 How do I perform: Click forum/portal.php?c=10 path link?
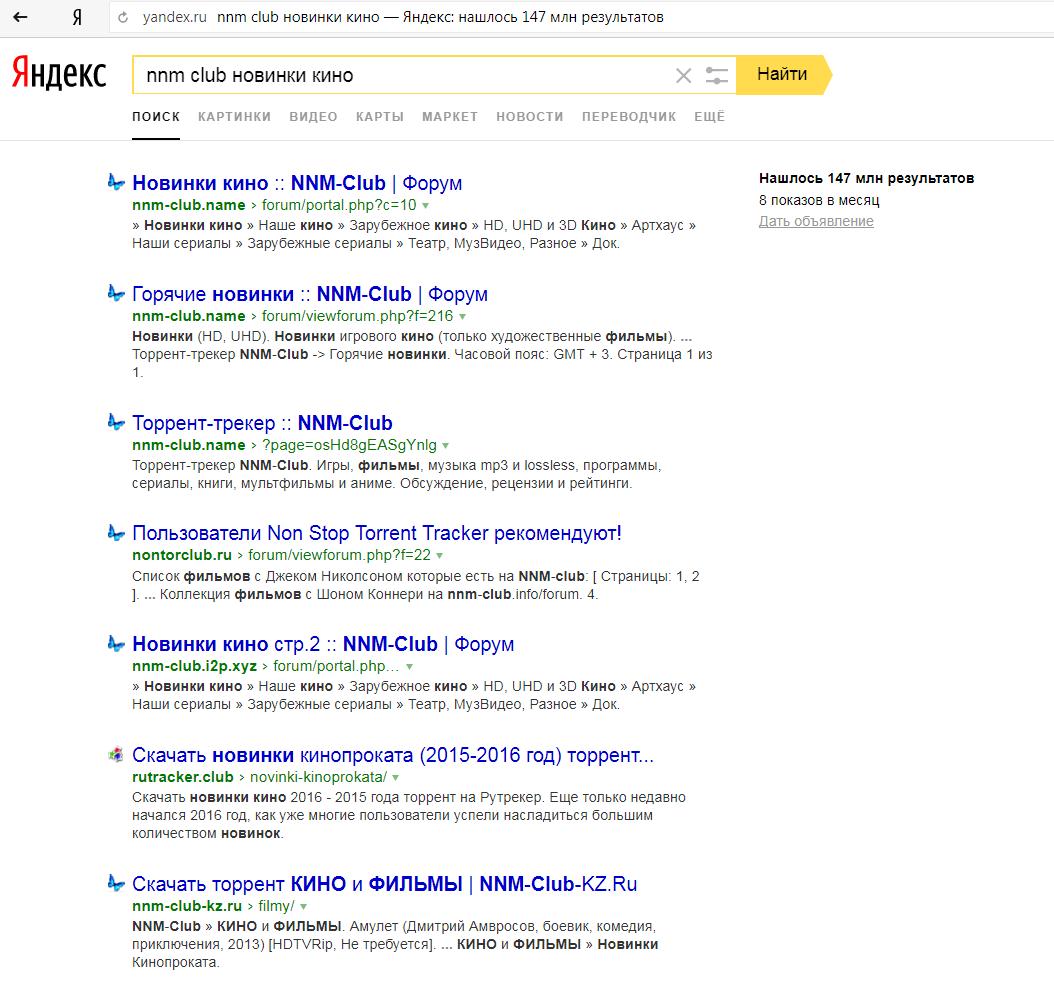click(339, 205)
